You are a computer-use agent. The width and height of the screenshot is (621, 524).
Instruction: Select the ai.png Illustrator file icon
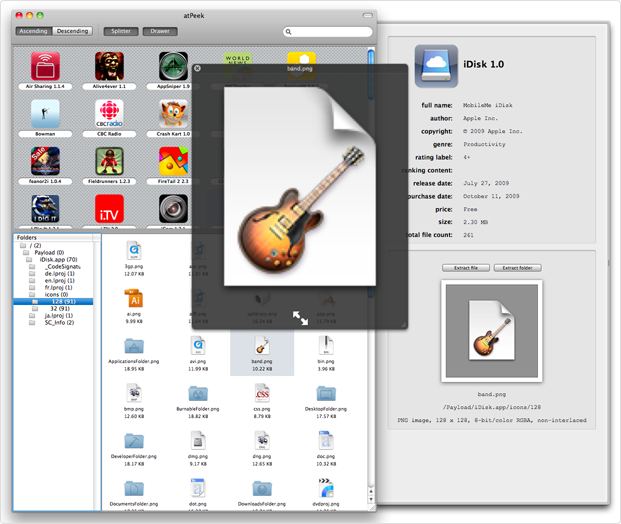134,298
